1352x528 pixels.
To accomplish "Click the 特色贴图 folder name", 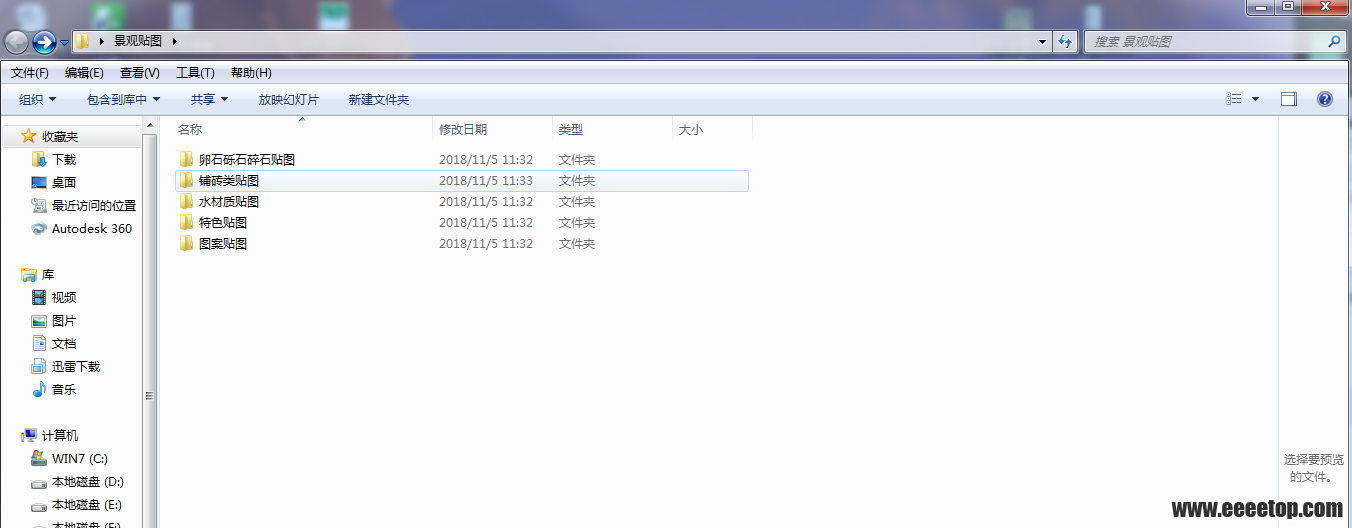I will click(223, 223).
